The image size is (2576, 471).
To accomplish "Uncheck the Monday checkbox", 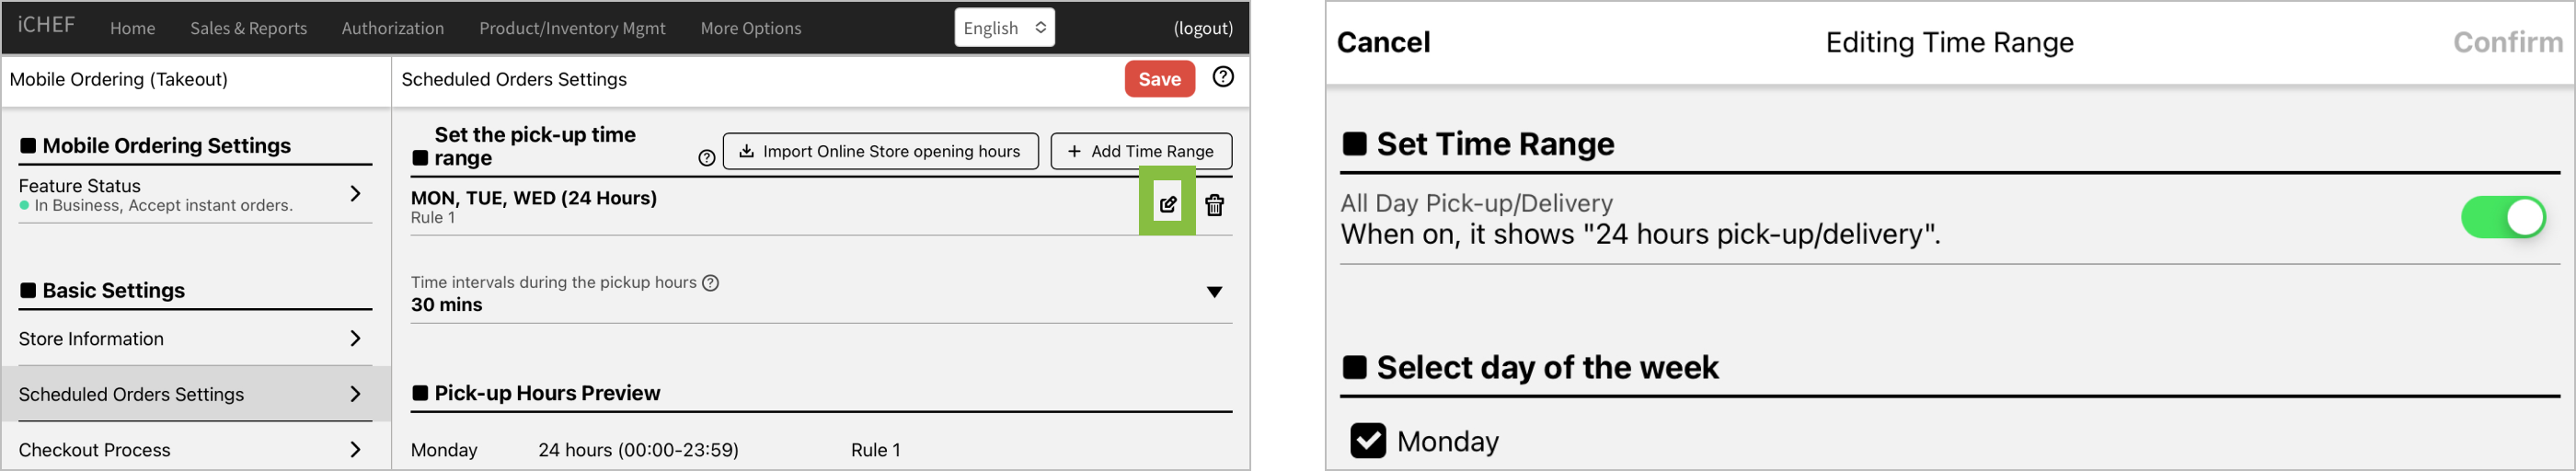I will tap(1367, 440).
